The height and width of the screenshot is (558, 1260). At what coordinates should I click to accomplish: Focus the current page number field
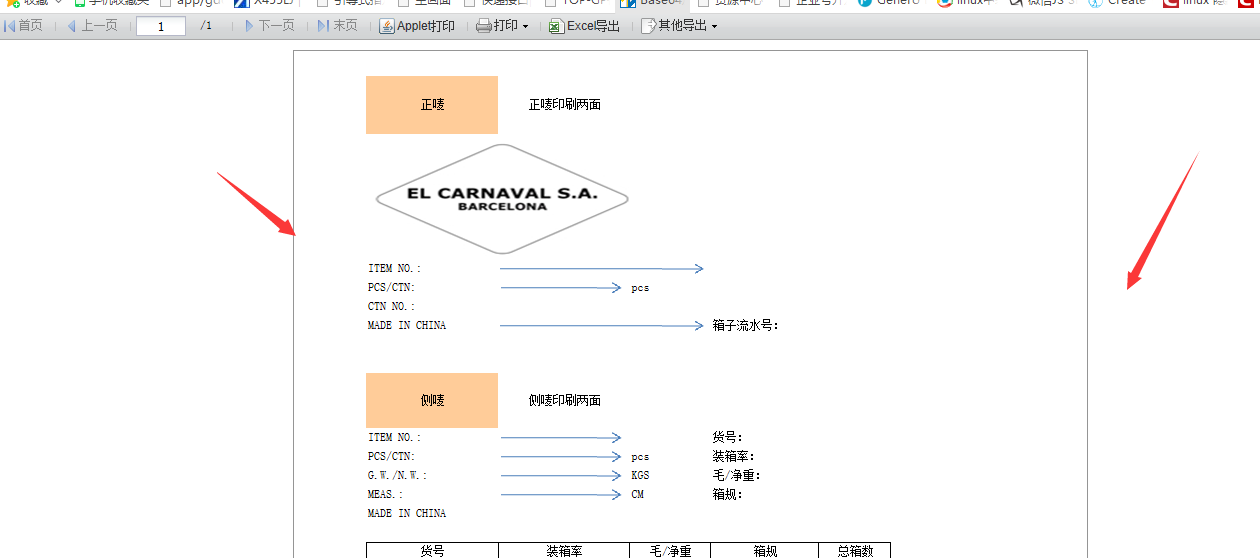(160, 26)
